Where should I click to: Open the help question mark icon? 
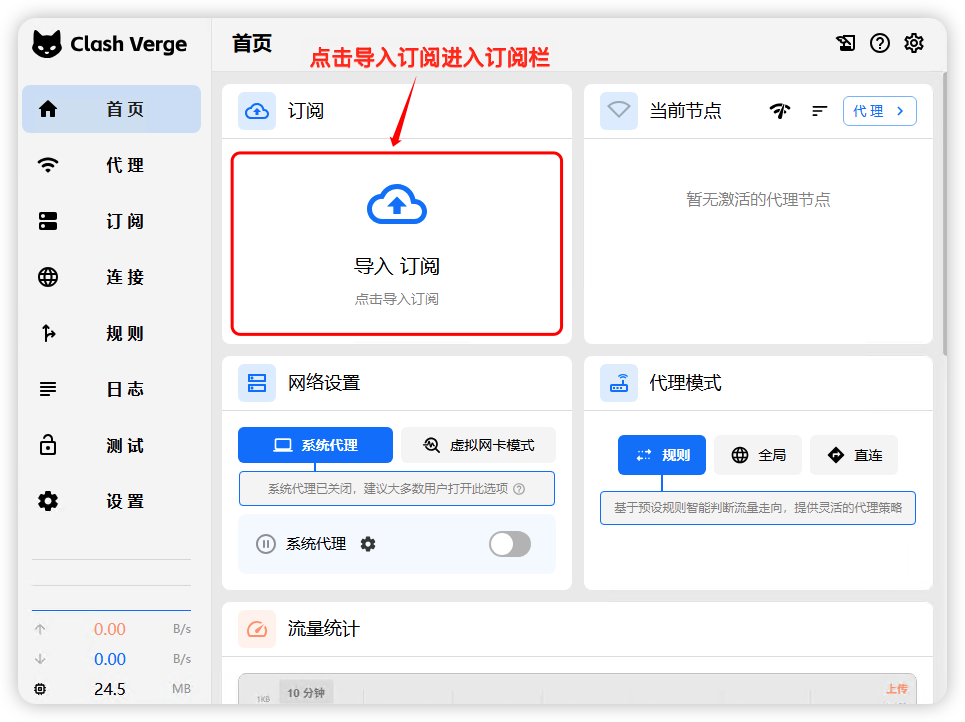coord(879,43)
